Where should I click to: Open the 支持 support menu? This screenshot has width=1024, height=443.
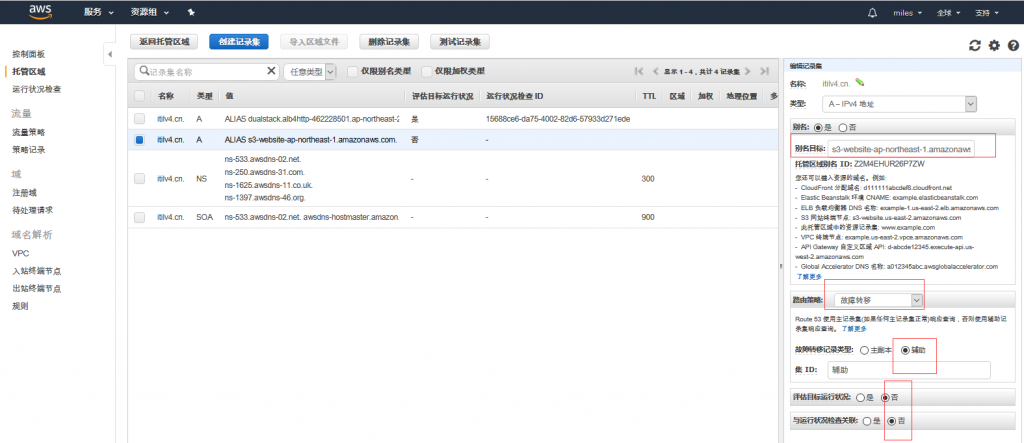click(x=986, y=12)
